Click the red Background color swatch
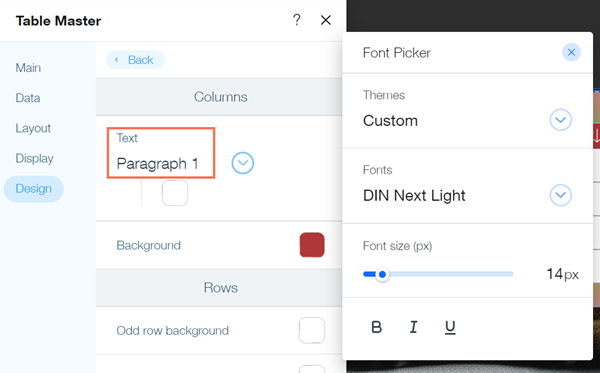The image size is (600, 373). (x=312, y=245)
